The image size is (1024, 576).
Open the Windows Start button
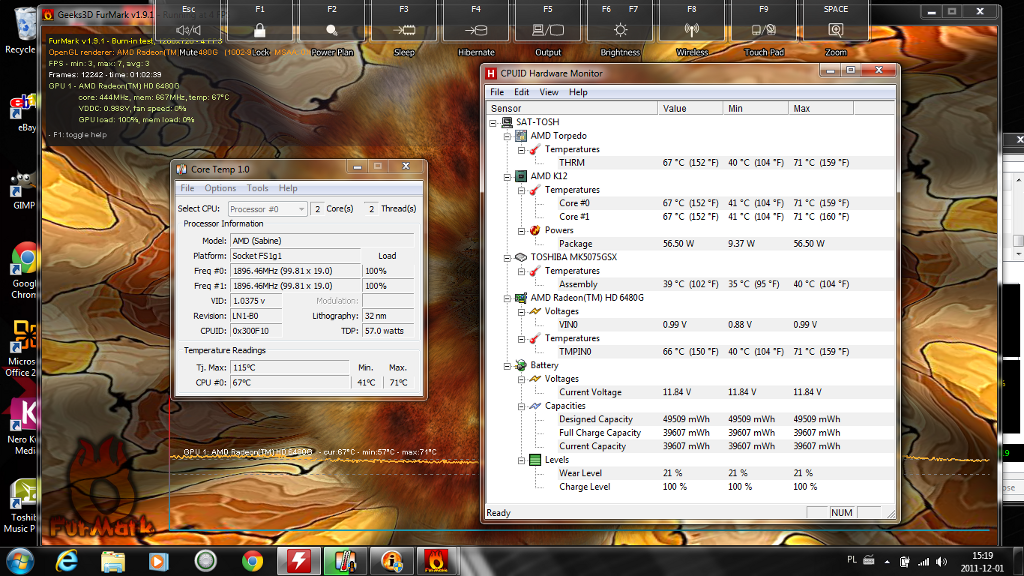pos(20,561)
